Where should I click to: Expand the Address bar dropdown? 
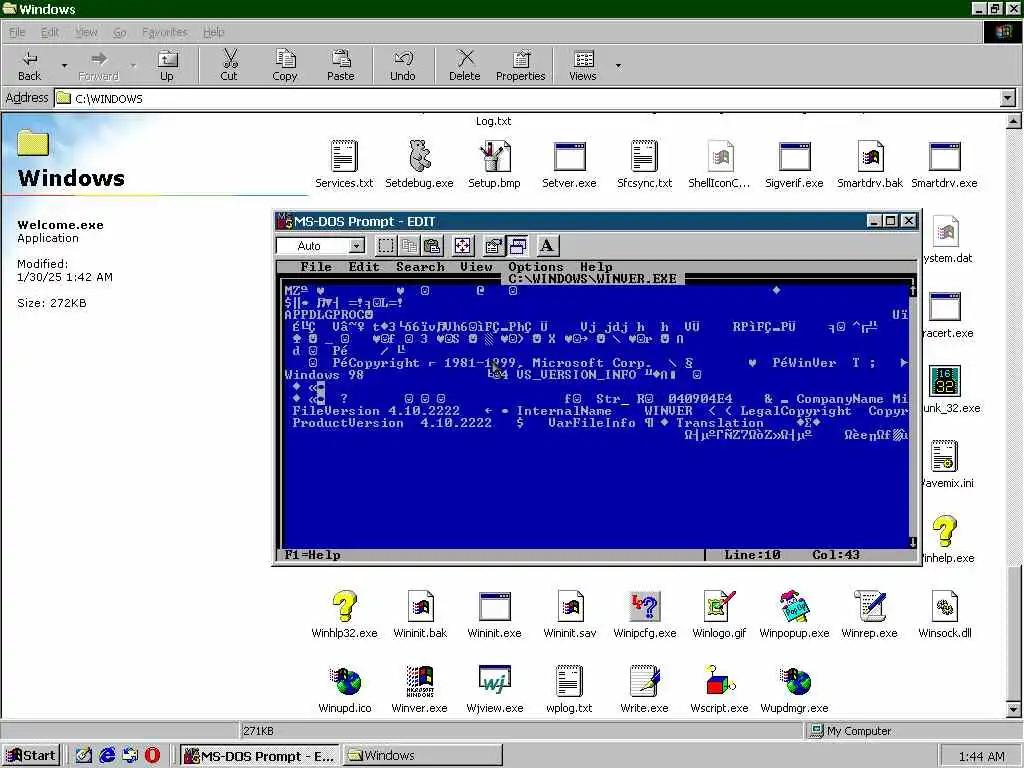[x=1008, y=99]
